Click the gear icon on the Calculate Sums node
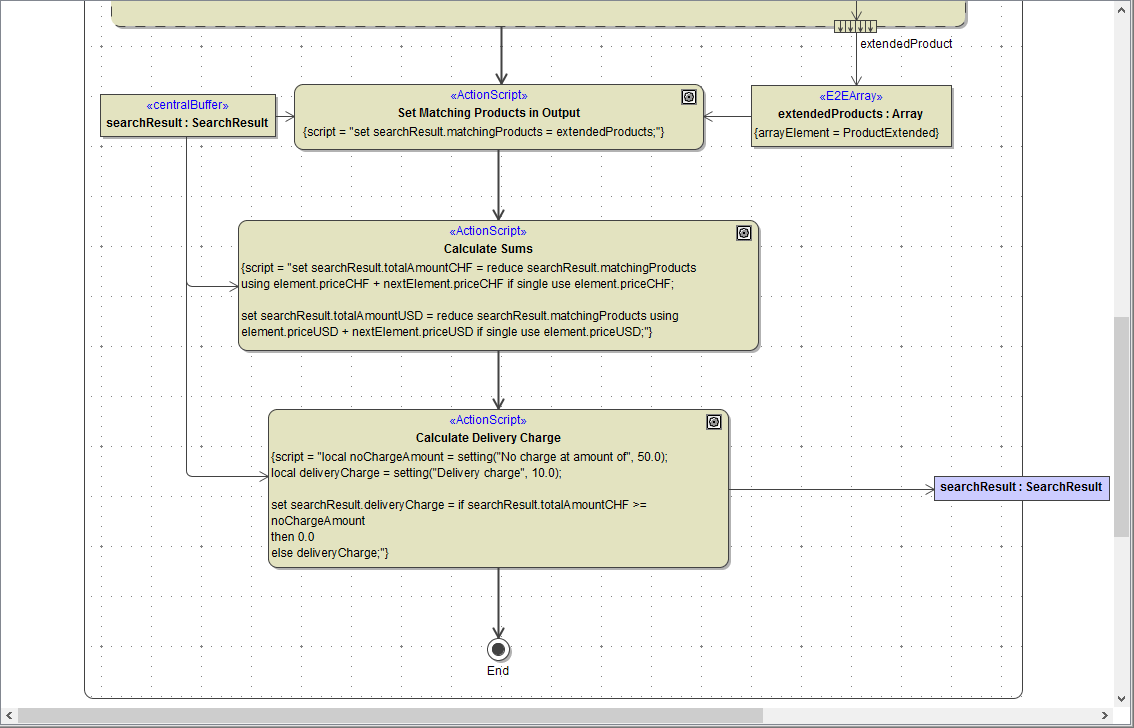Image resolution: width=1134 pixels, height=728 pixels. [744, 232]
